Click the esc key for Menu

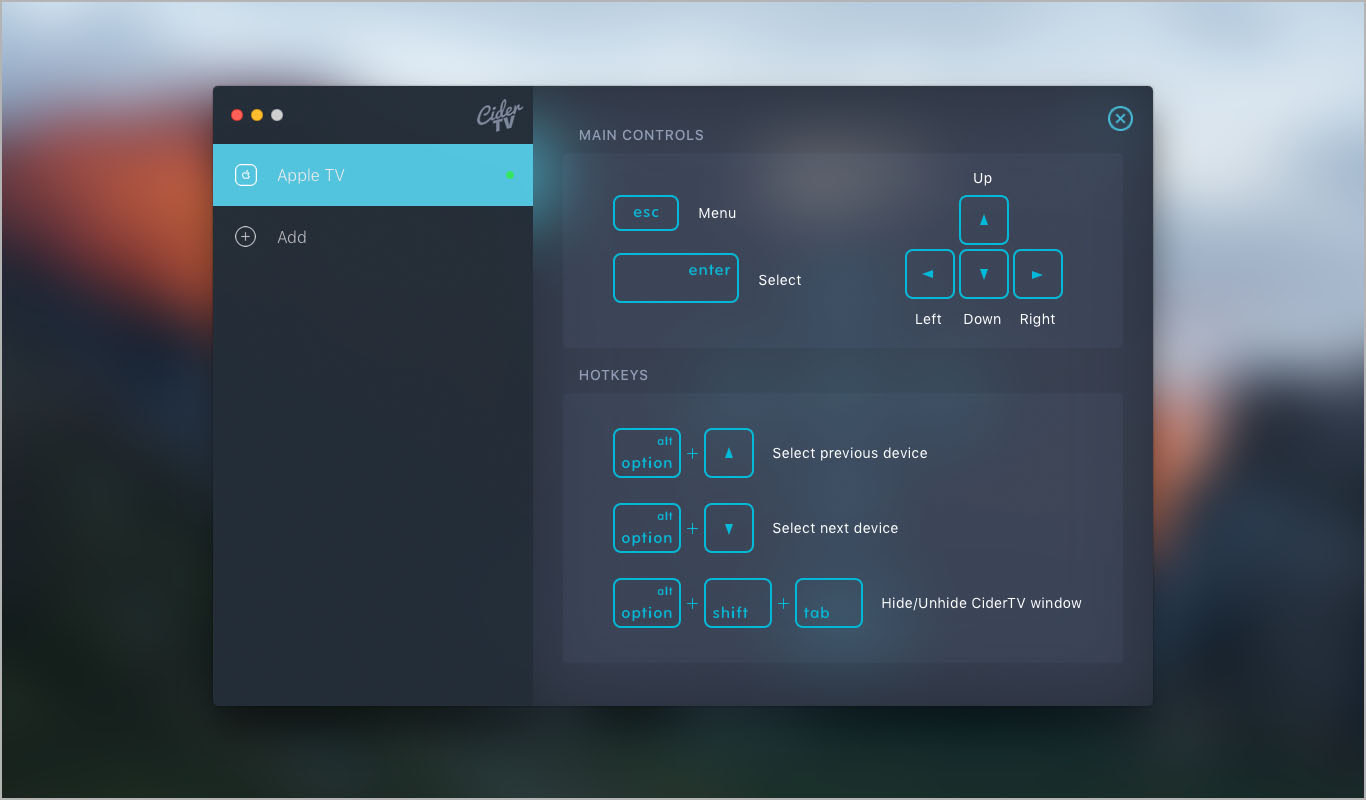[646, 213]
